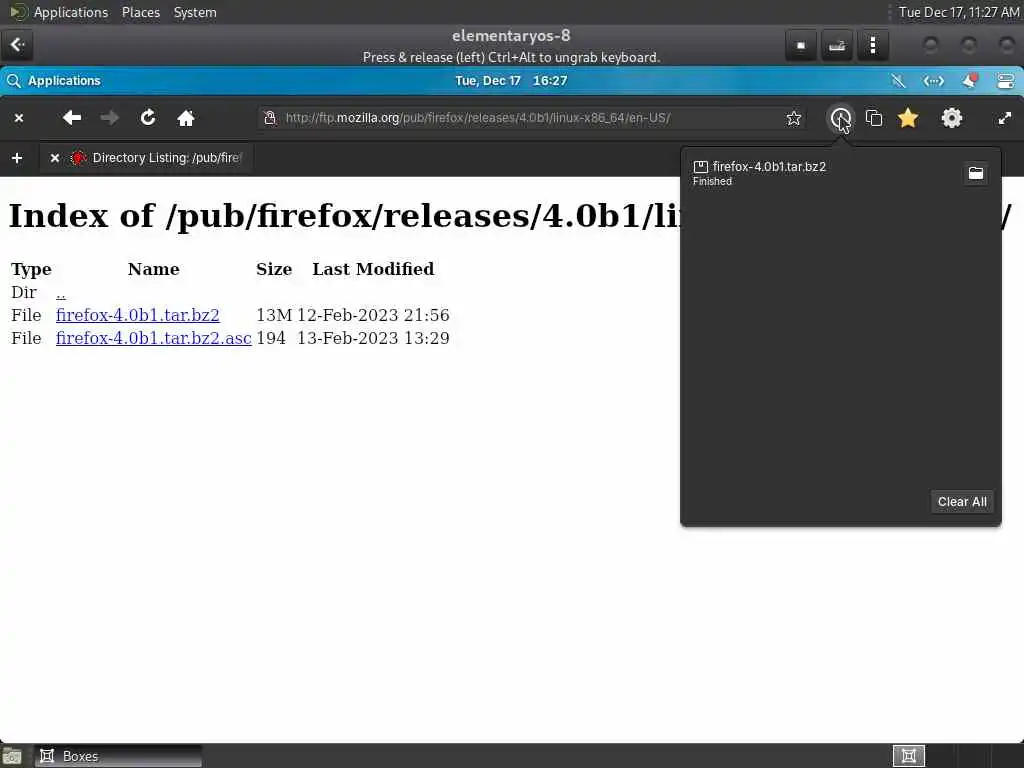Open bookmarks with the yellow star icon
The height and width of the screenshot is (768, 1024).
(908, 118)
